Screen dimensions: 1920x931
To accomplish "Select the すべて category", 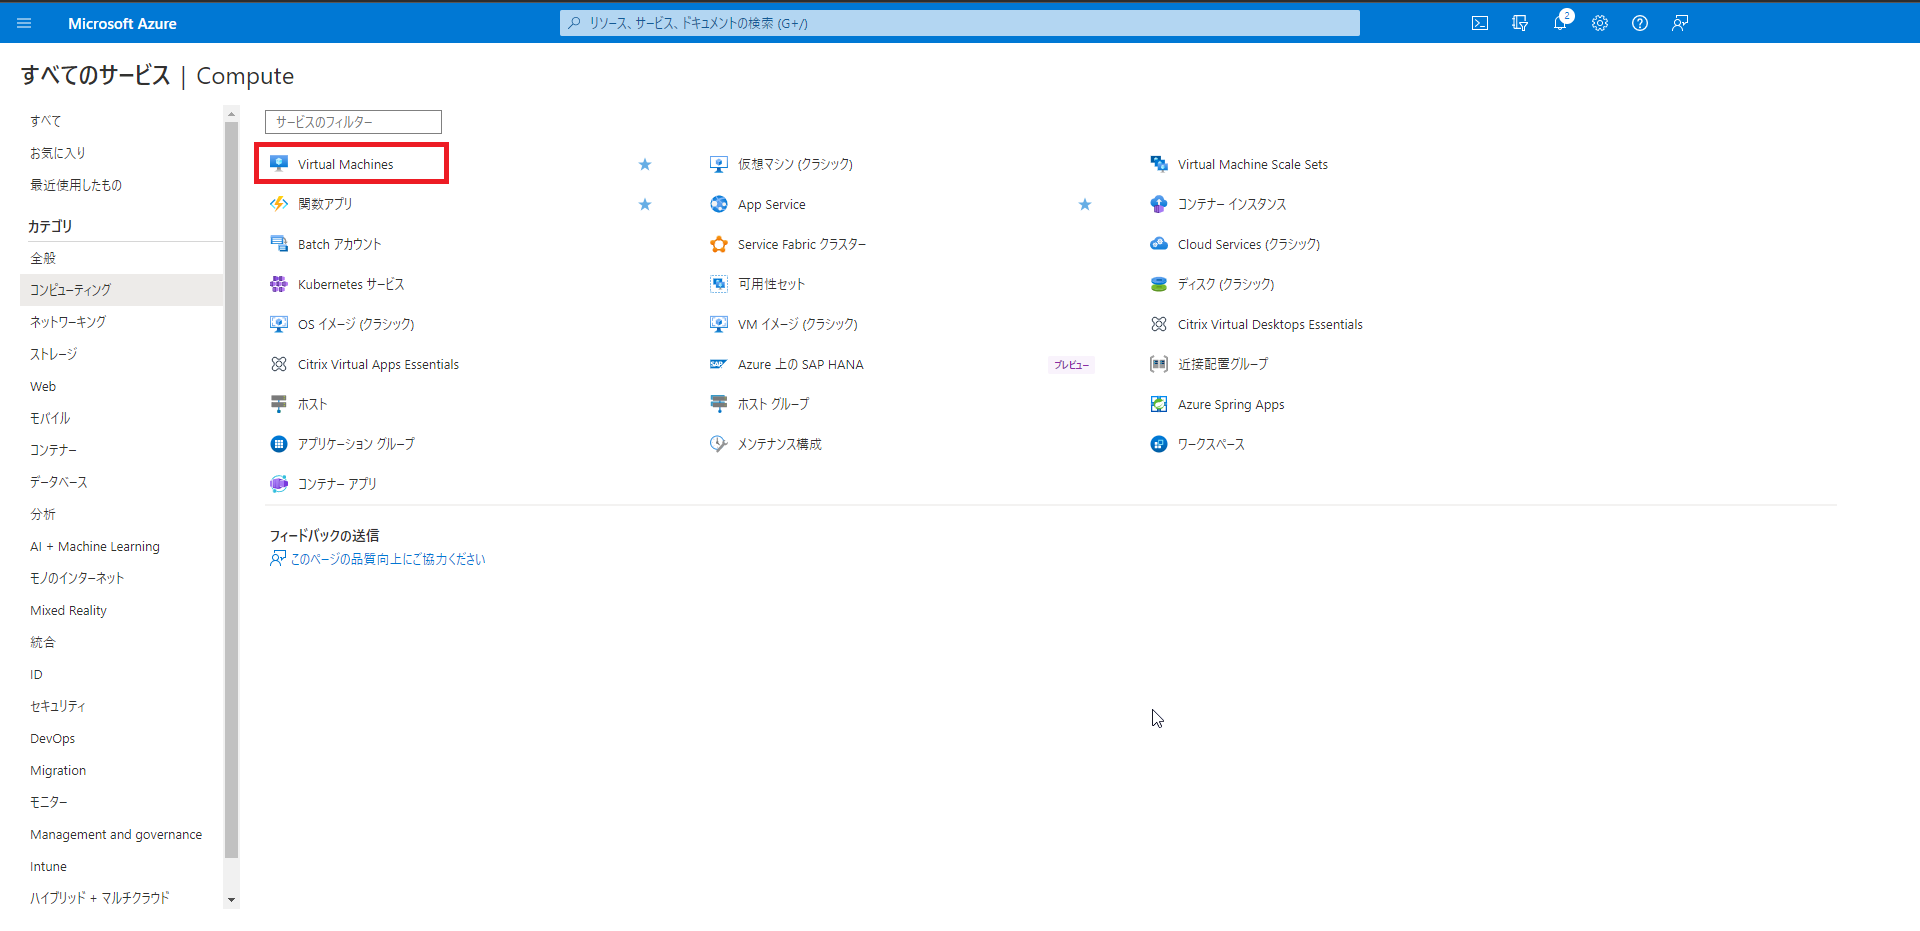I will (x=46, y=121).
